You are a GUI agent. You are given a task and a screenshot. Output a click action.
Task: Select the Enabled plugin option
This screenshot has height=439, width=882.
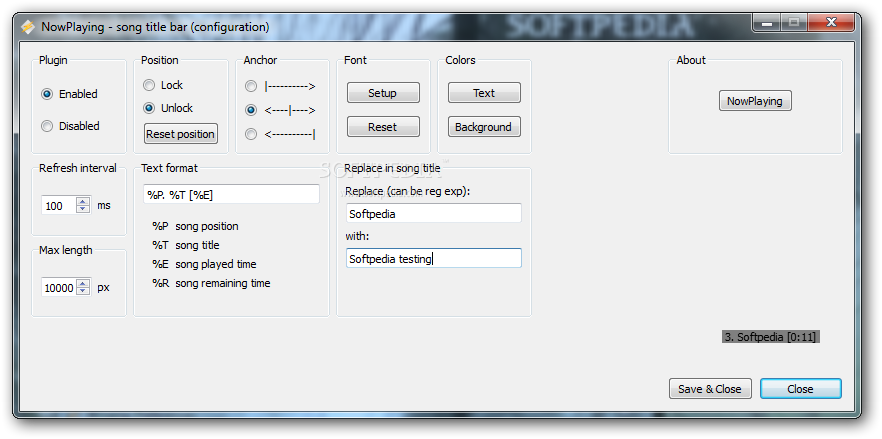(x=70, y=94)
